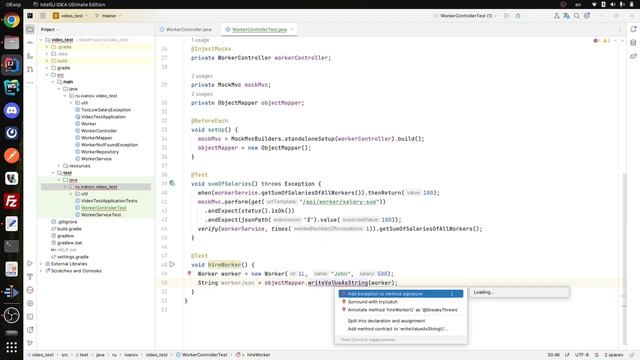This screenshot has width=640, height=360.
Task: Open WorkerRepository class in tree
Action: 100,152
